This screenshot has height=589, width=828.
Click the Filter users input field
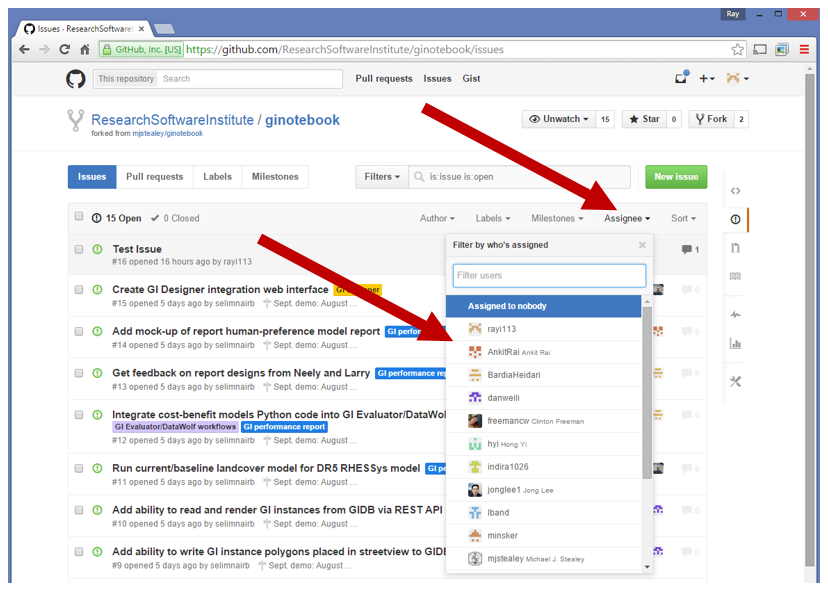(549, 276)
